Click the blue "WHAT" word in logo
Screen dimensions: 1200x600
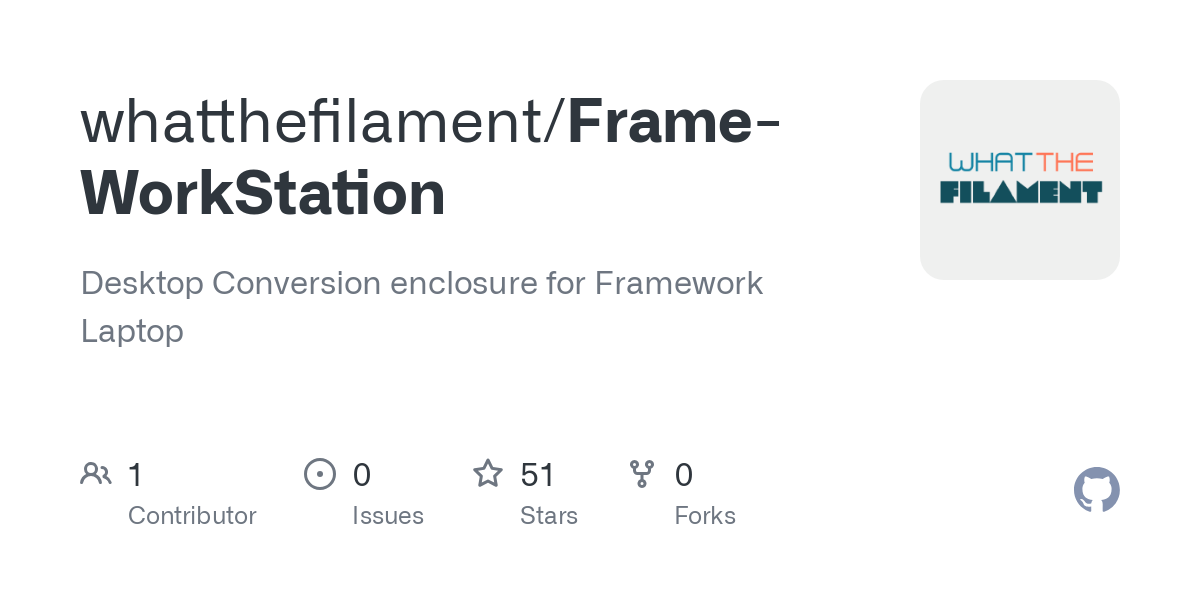[x=990, y=162]
